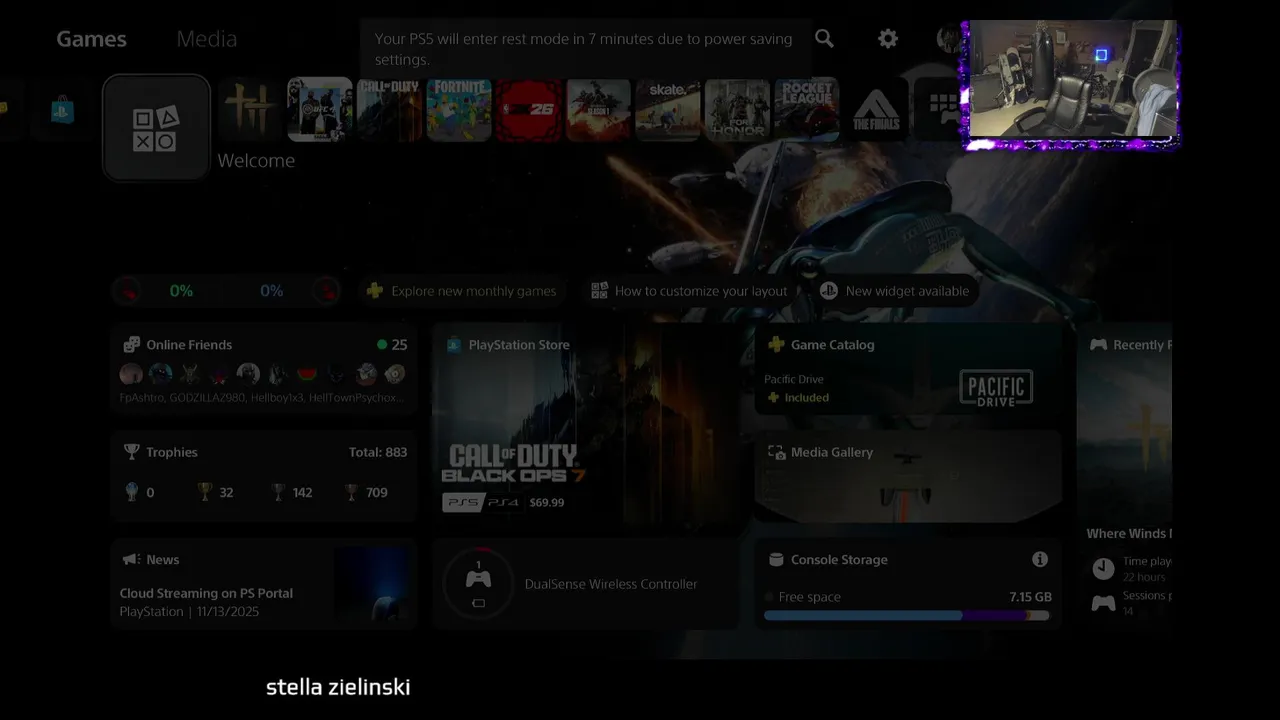1280x720 pixels.
Task: Click the silver trophy icon beside 142
Action: point(278,492)
